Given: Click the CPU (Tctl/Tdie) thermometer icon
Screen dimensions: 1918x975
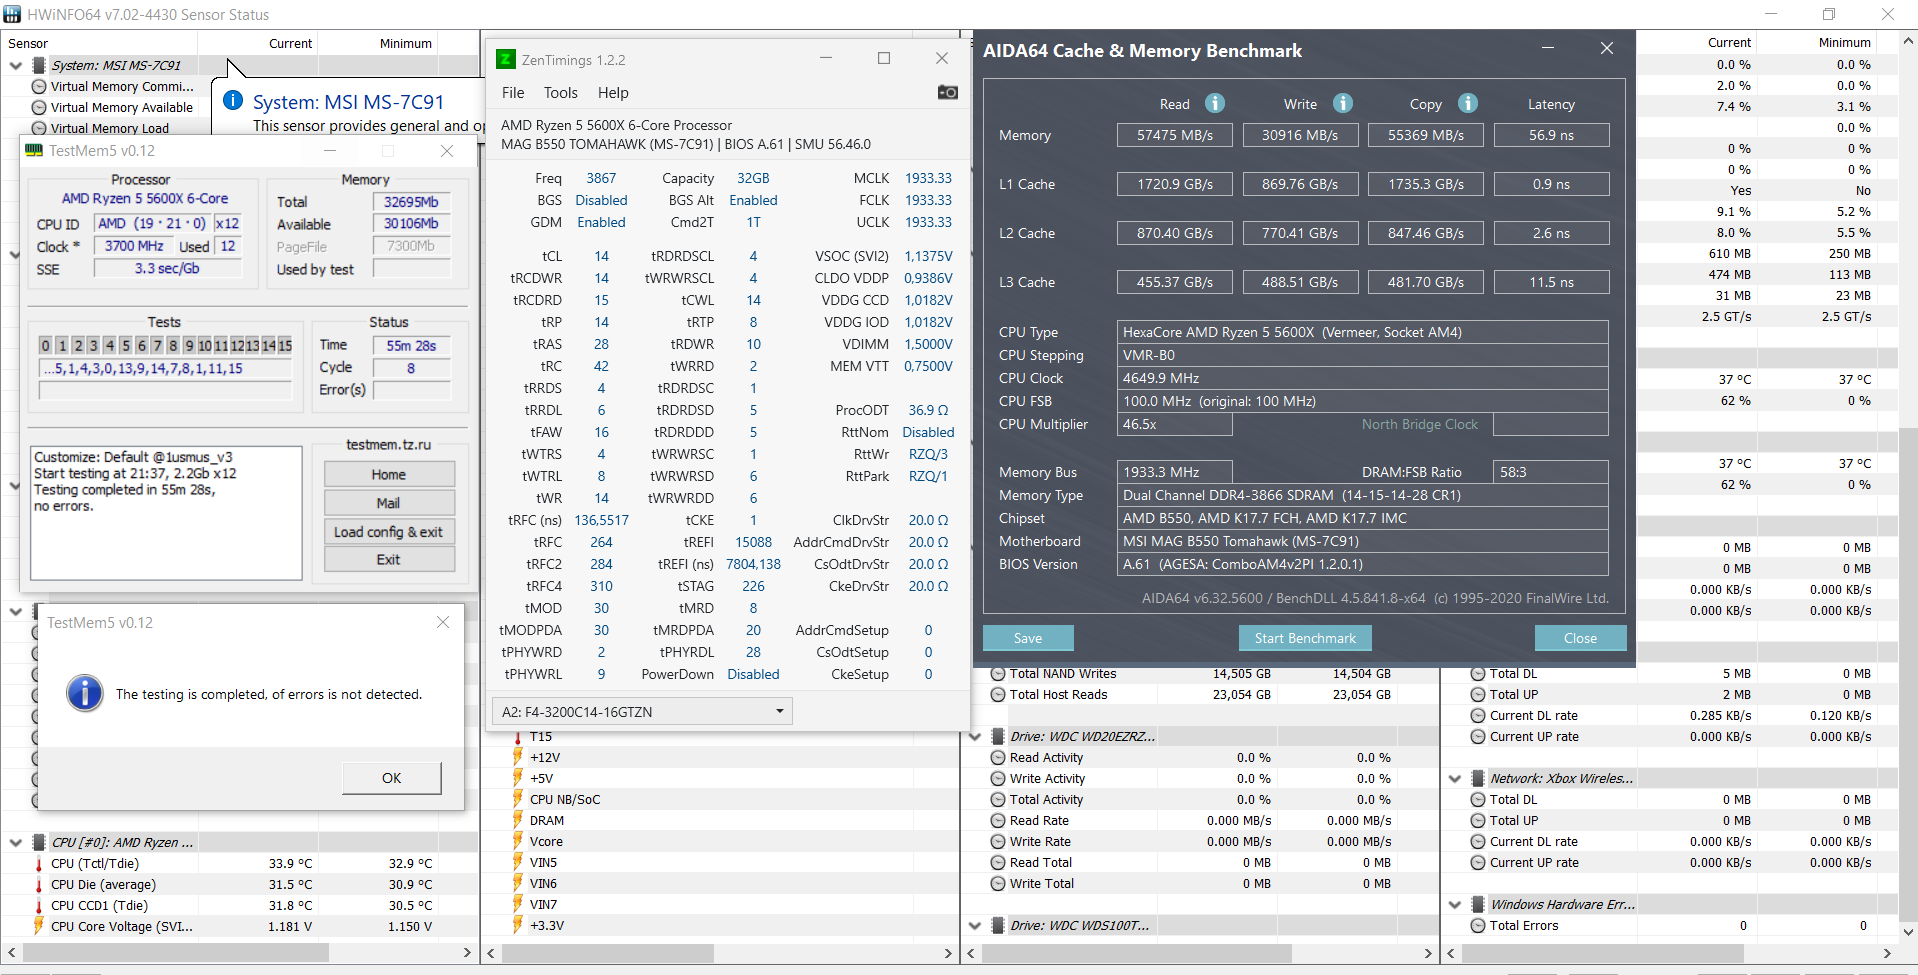Looking at the screenshot, I should (39, 863).
